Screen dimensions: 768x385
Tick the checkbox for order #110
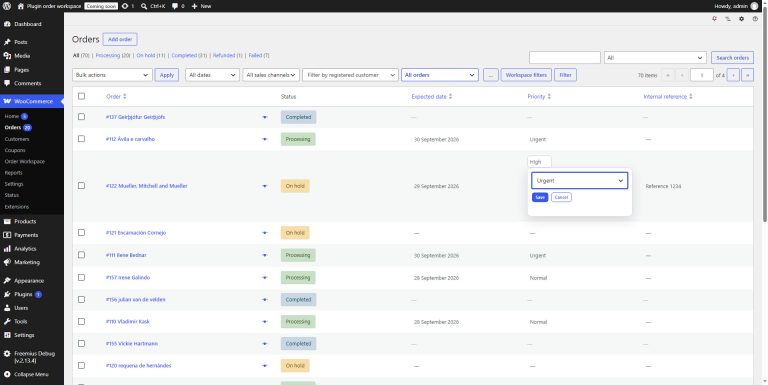[x=81, y=321]
